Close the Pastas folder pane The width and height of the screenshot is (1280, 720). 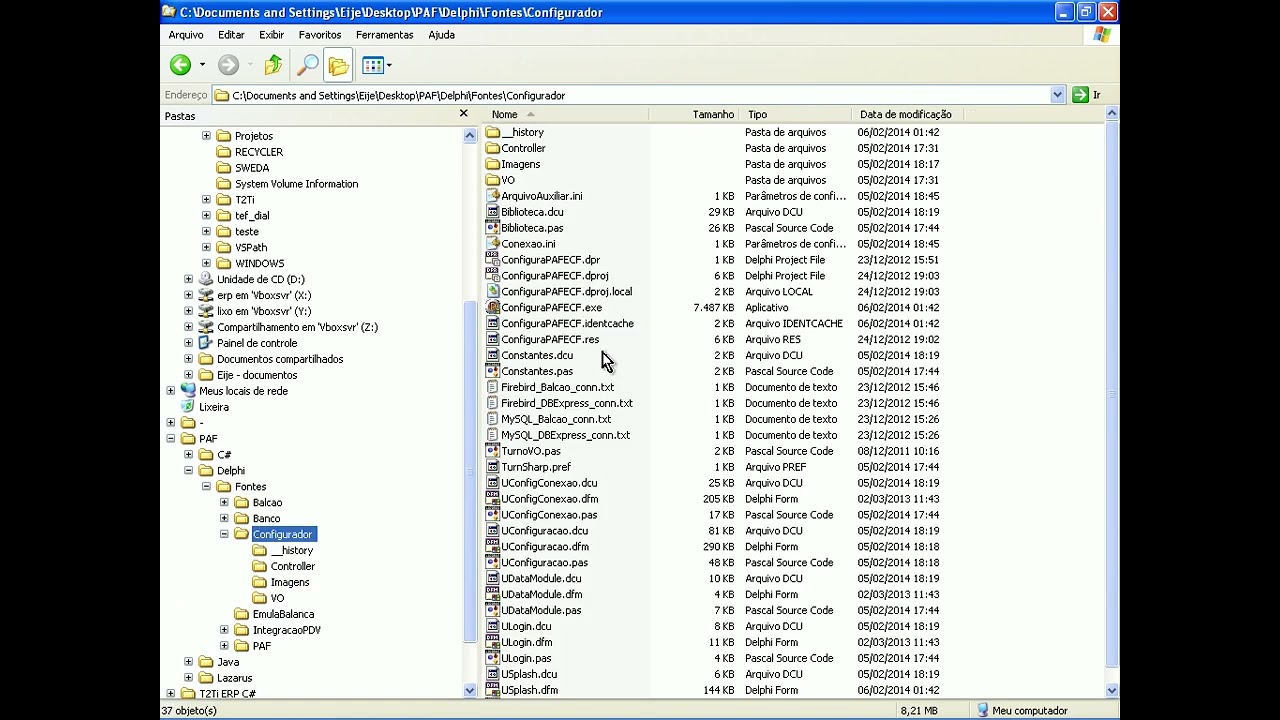(x=463, y=114)
